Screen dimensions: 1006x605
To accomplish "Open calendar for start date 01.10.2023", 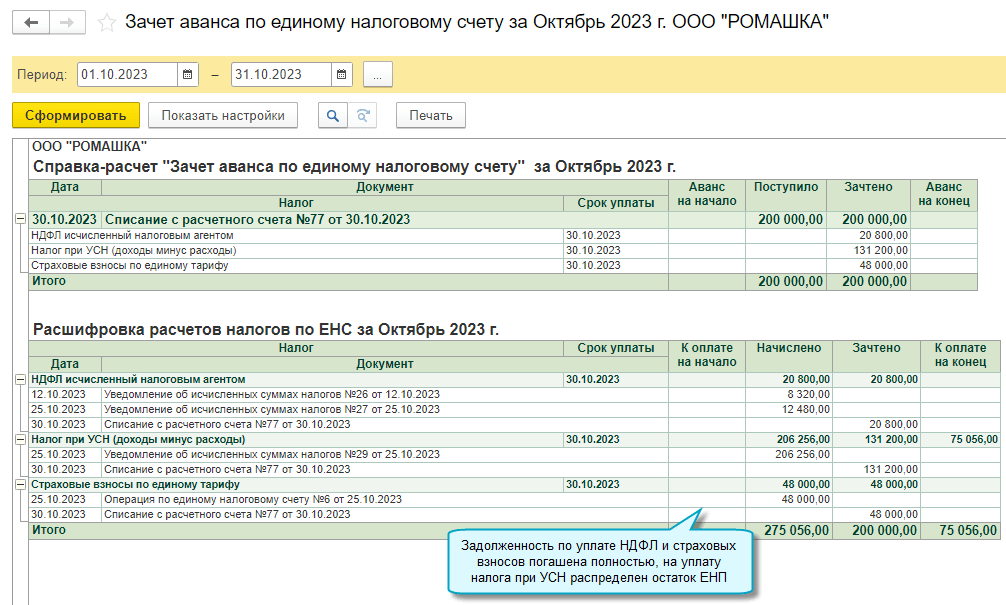I will click(187, 74).
